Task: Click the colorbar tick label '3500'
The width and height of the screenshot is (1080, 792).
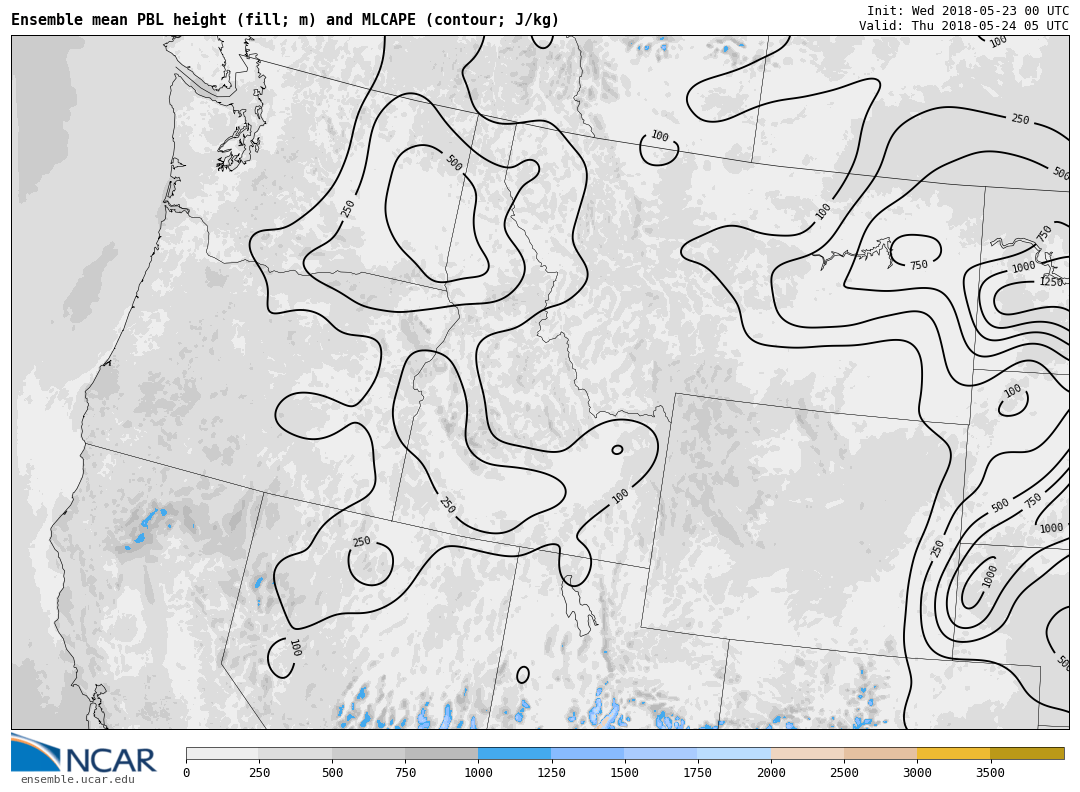Action: click(990, 773)
